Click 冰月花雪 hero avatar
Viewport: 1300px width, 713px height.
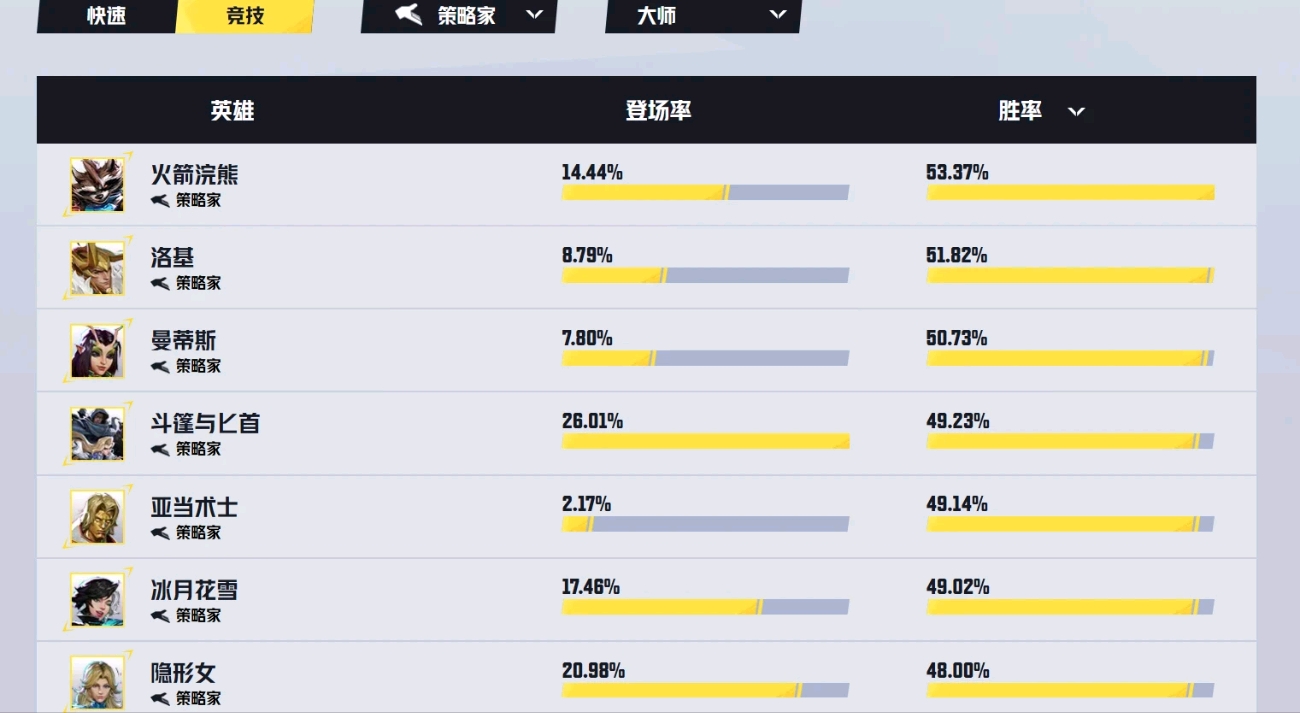click(97, 599)
